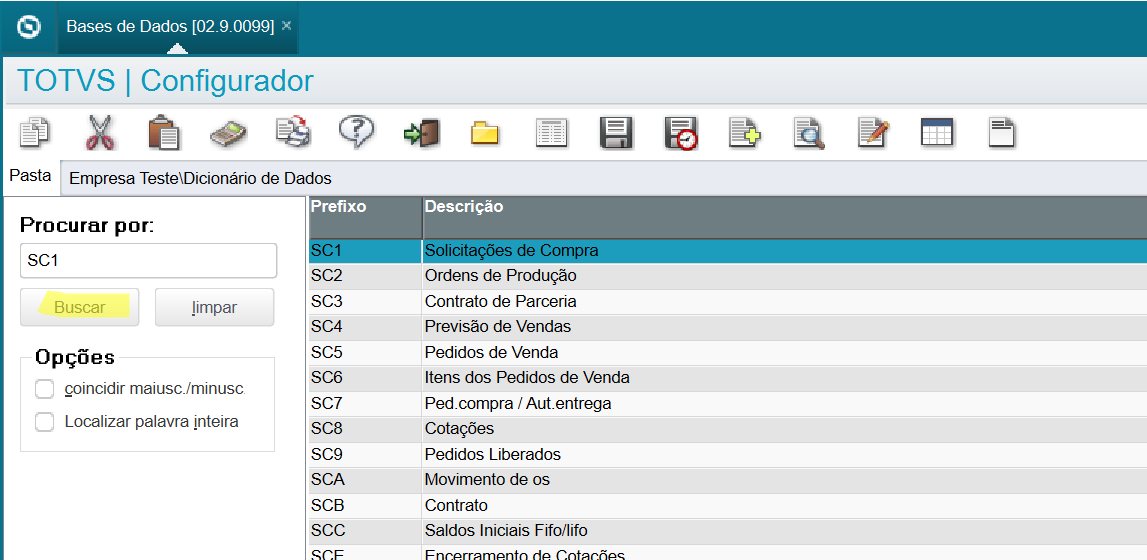Click the magnifier view document icon
Image resolution: width=1147 pixels, height=560 pixels.
point(809,134)
